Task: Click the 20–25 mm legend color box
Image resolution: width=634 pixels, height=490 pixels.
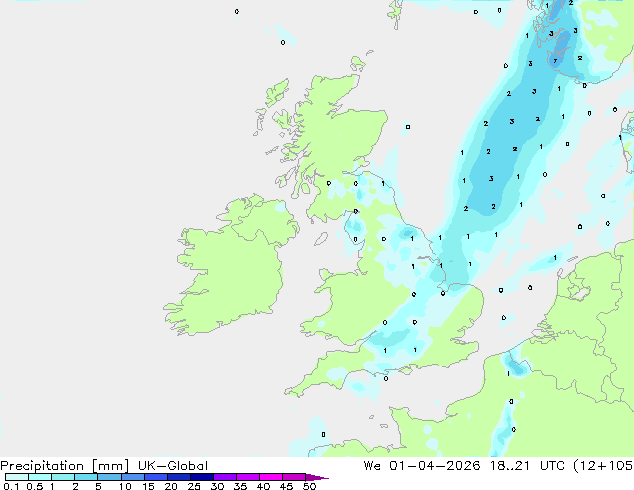Action: 178,477
